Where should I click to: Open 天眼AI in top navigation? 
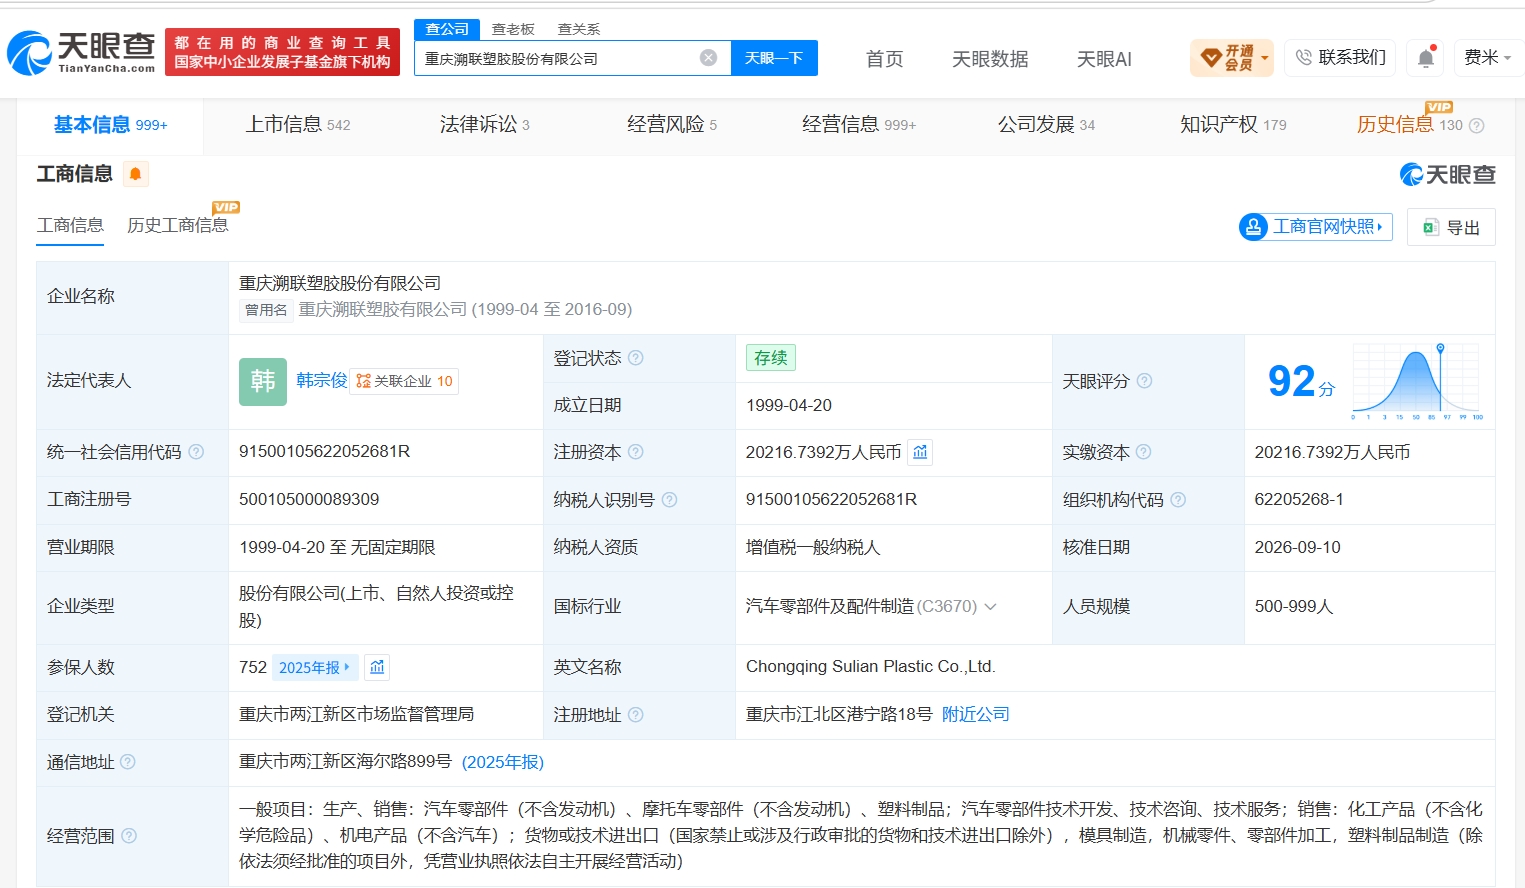pos(1104,59)
